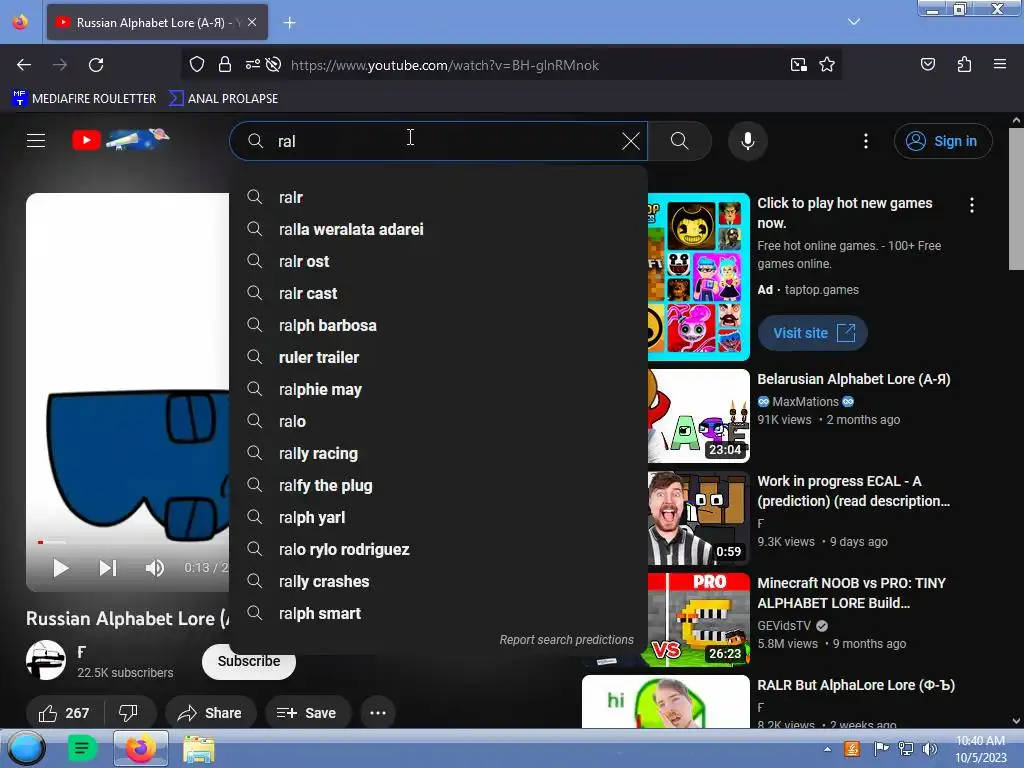
Task: Click the Sign in button
Action: pyautogui.click(x=943, y=141)
